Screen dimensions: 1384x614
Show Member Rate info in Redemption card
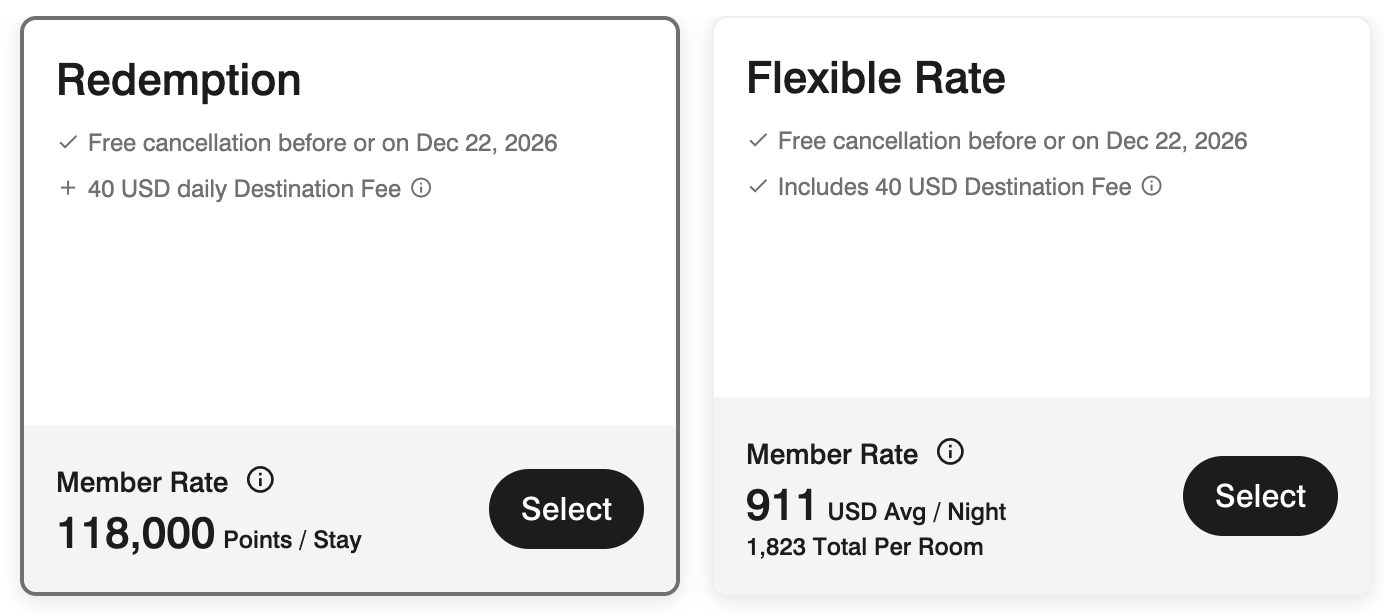260,481
